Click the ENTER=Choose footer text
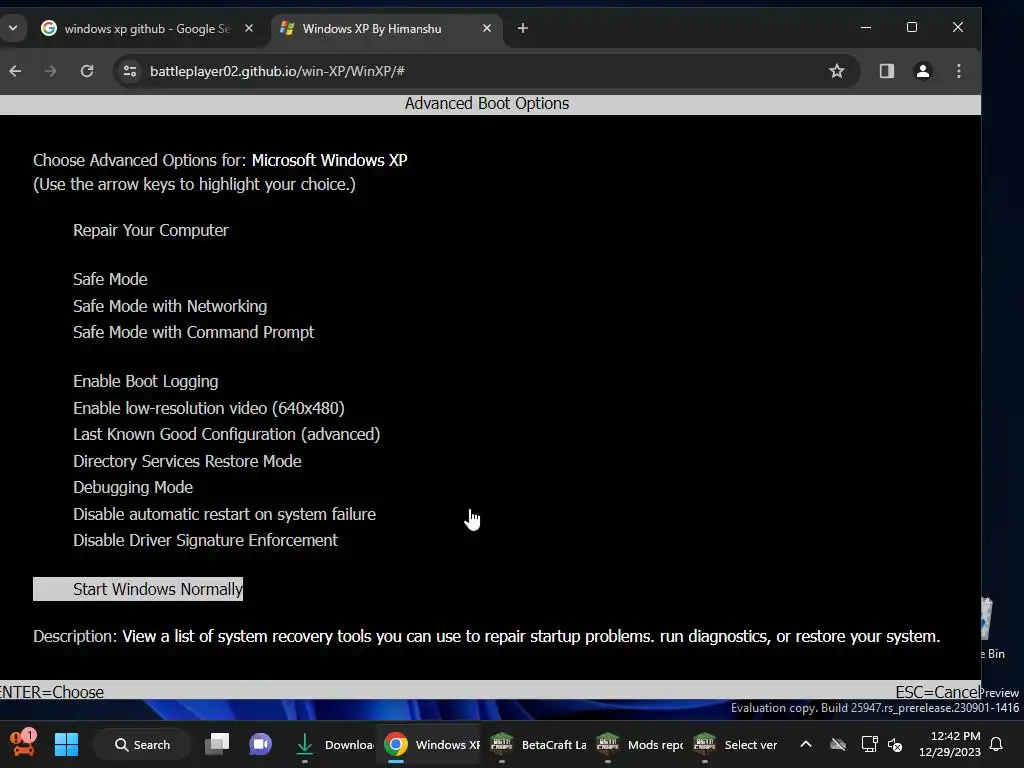The width and height of the screenshot is (1024, 768). pos(52,692)
